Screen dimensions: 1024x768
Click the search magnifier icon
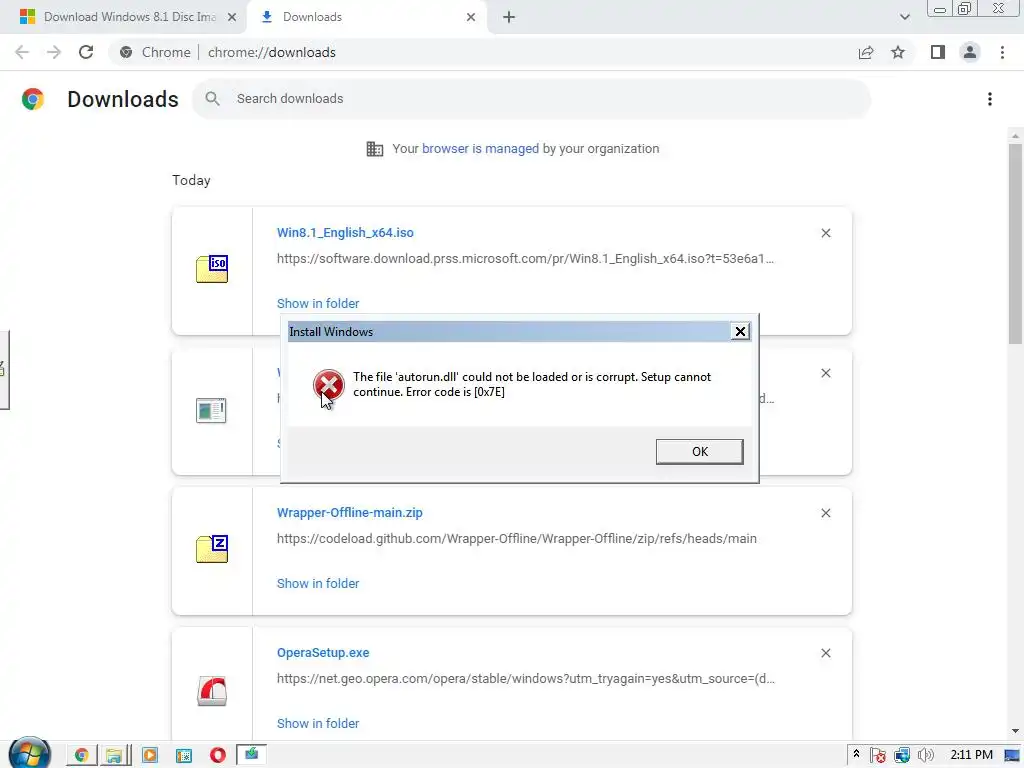(212, 99)
